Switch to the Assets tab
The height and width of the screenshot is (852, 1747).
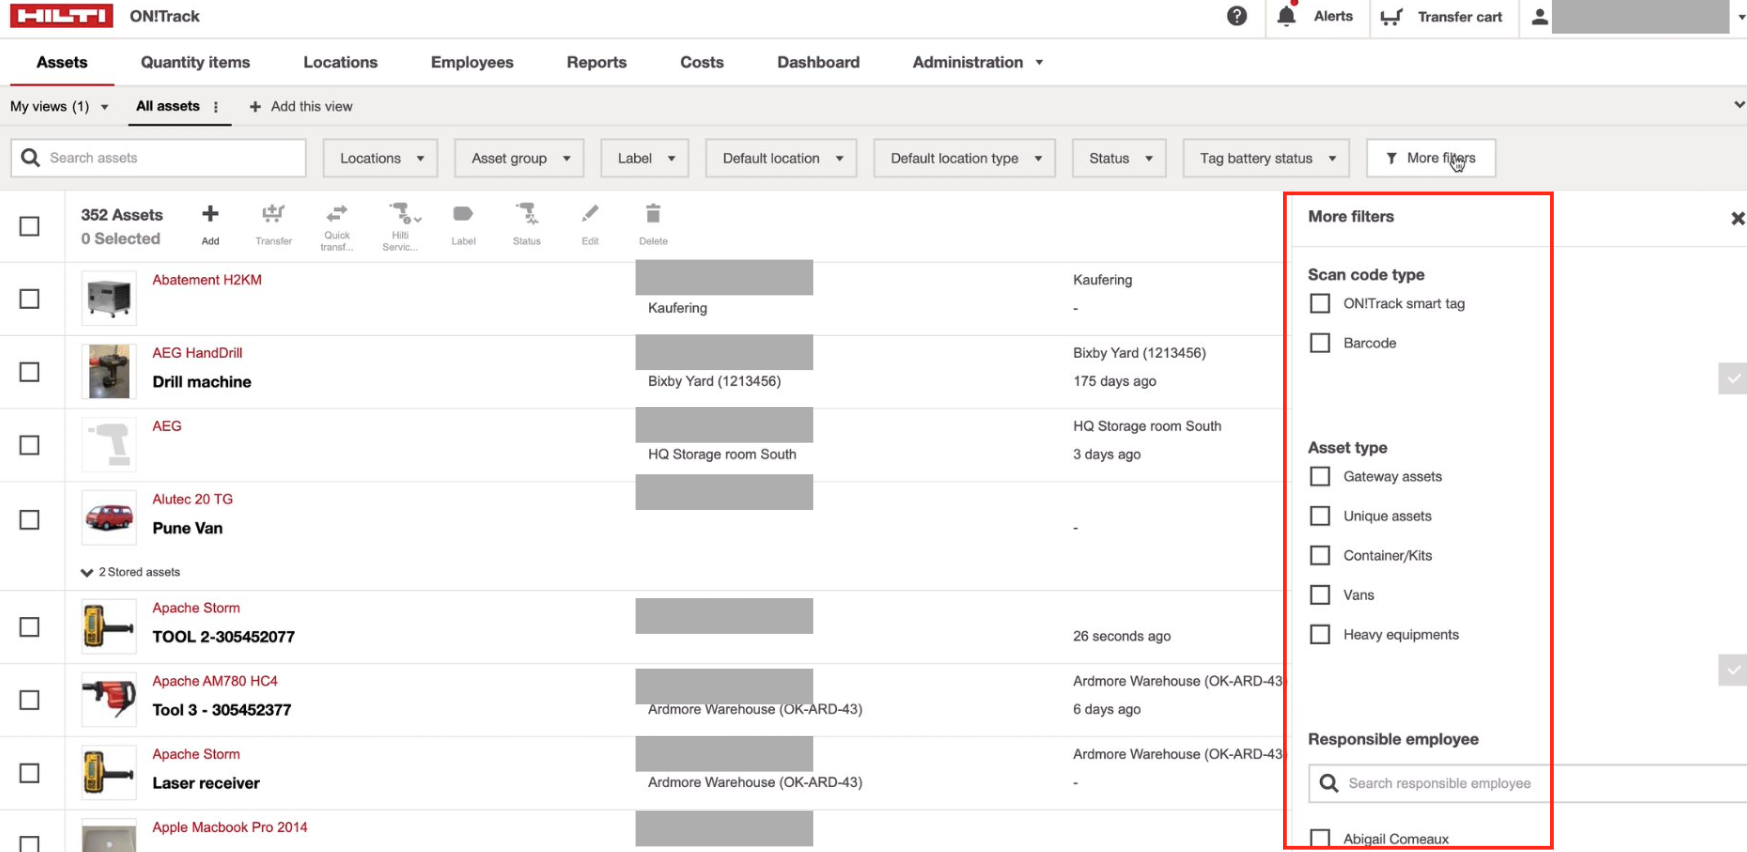(x=62, y=62)
